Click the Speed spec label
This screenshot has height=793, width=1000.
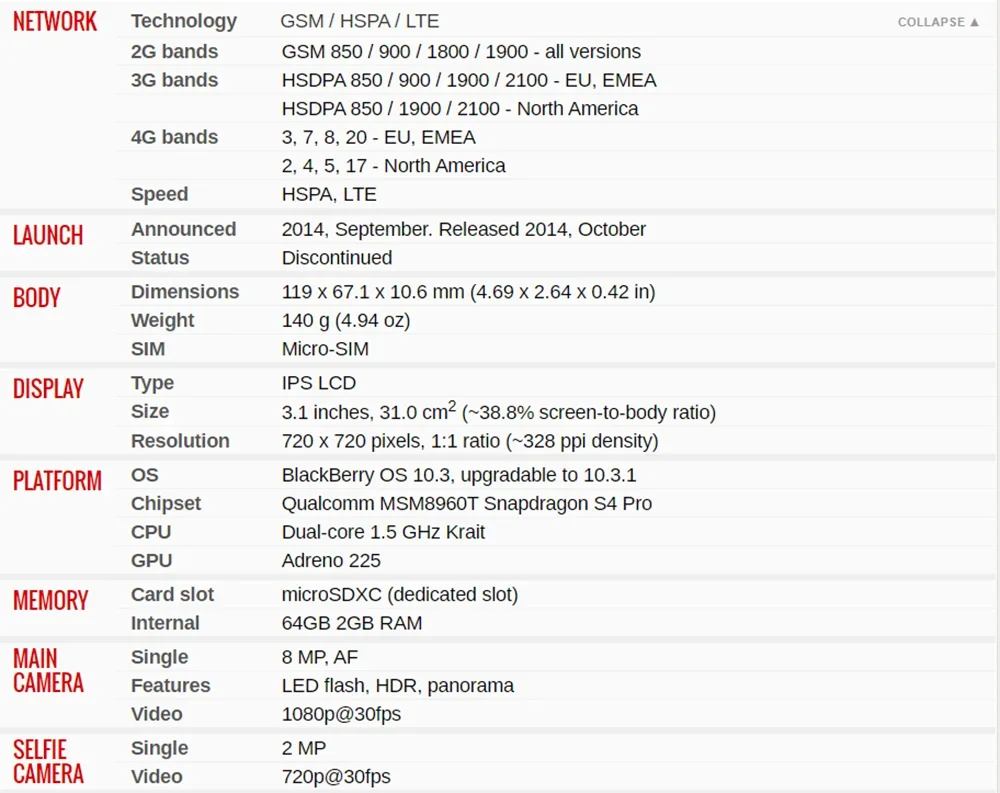[x=159, y=194]
